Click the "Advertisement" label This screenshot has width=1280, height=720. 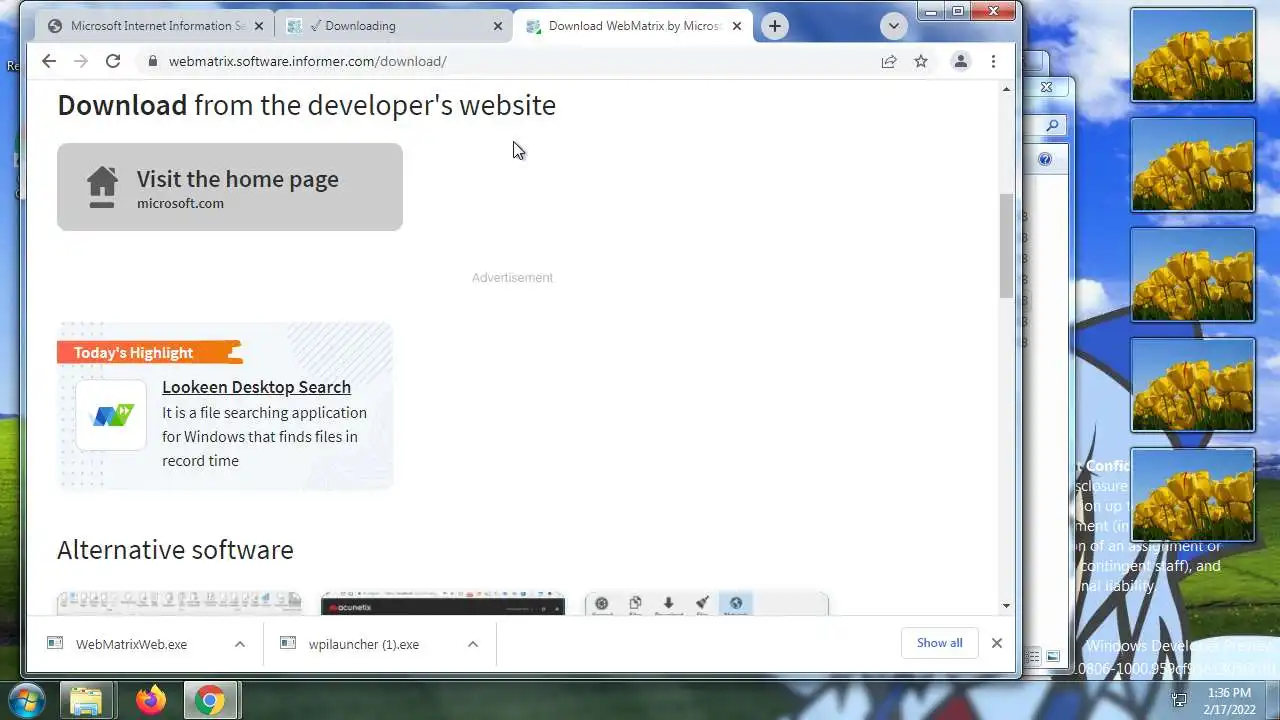point(512,278)
